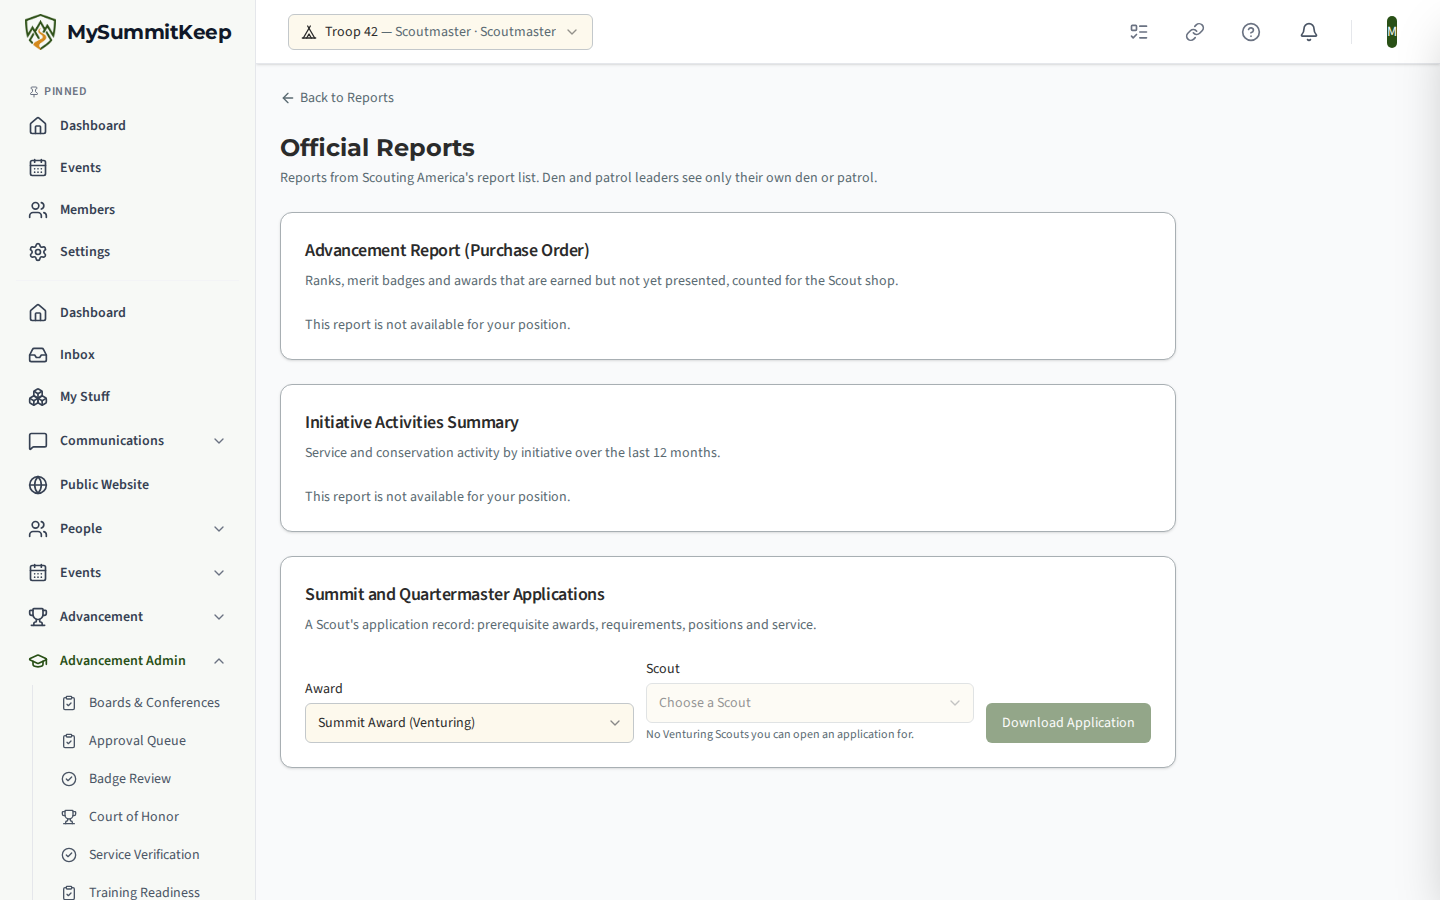Click the Advancement Report (Purchase Order) heading
This screenshot has height=900, width=1440.
click(447, 250)
